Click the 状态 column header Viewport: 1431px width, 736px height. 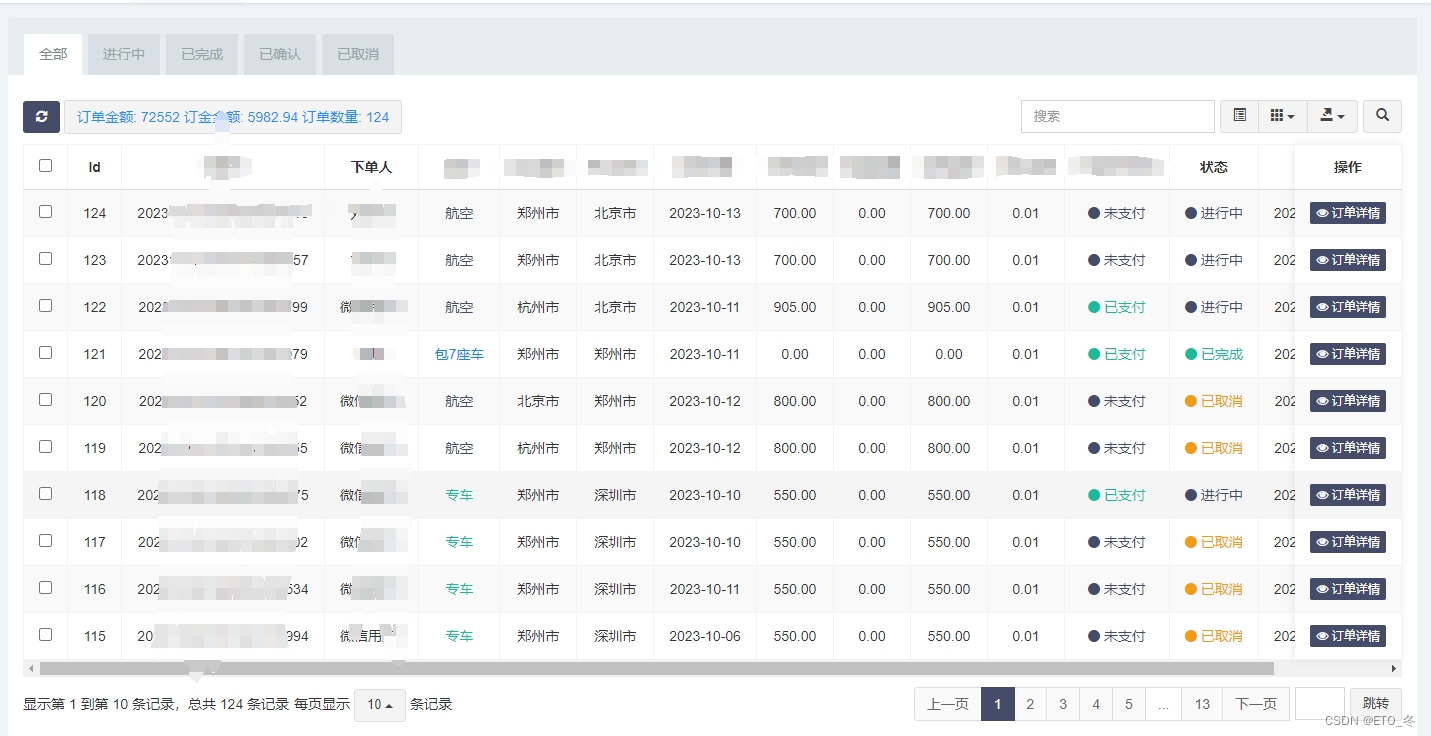pyautogui.click(x=1214, y=167)
